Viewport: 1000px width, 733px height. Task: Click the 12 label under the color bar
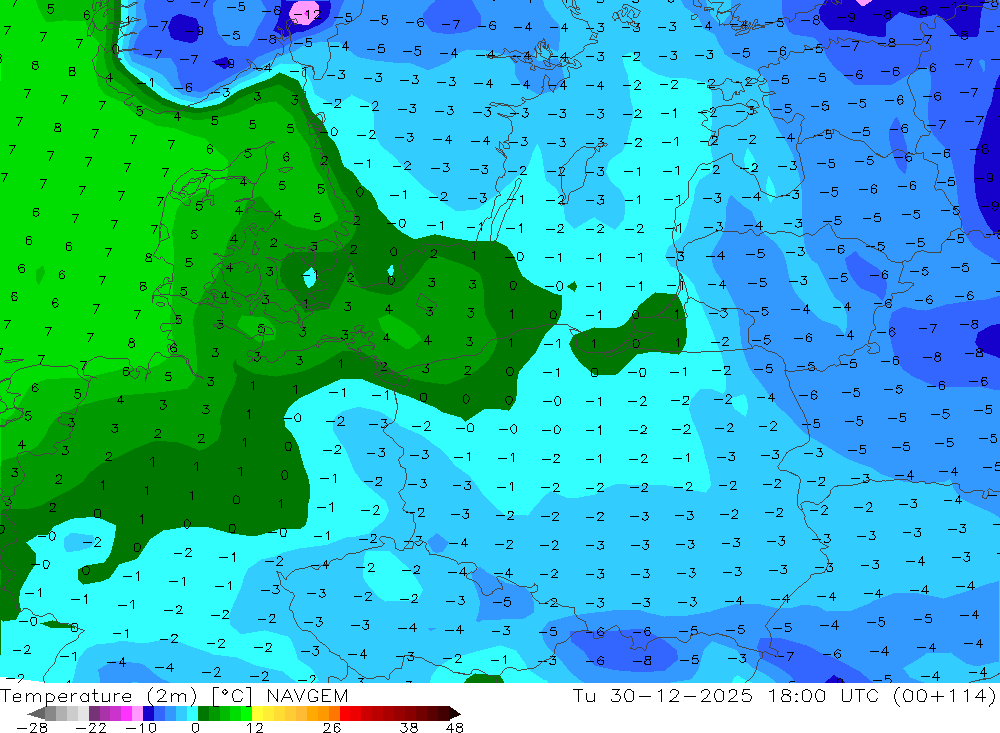255,728
